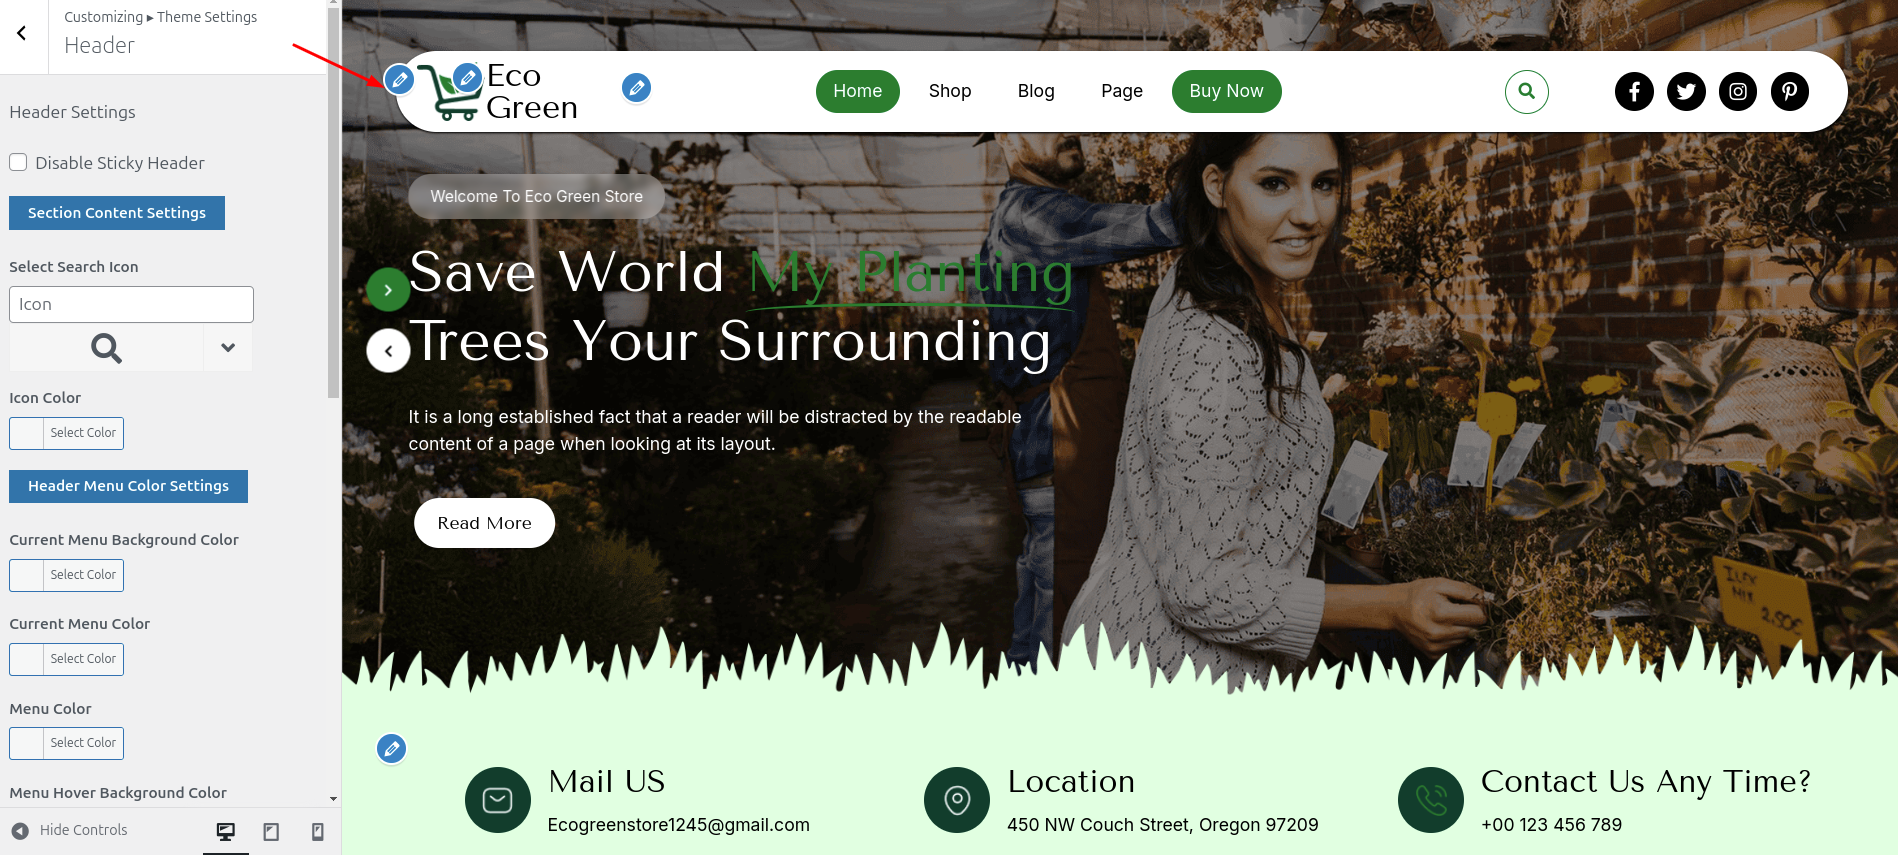The height and width of the screenshot is (855, 1898).
Task: Click the Mail US envelope icon
Action: 498,800
